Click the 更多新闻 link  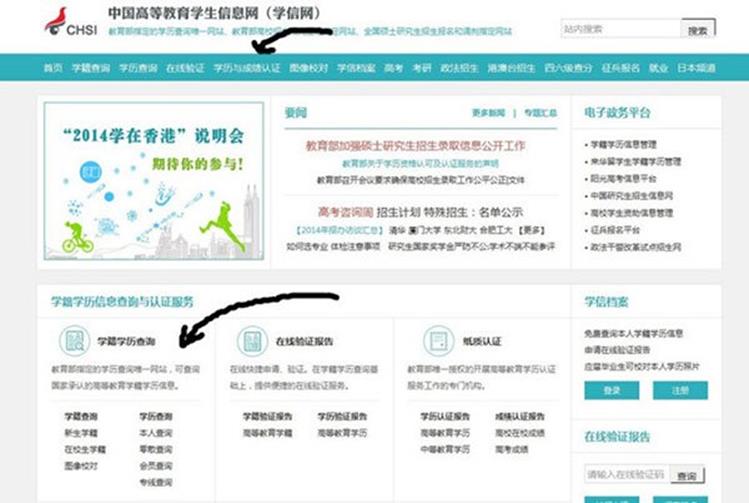tap(489, 113)
